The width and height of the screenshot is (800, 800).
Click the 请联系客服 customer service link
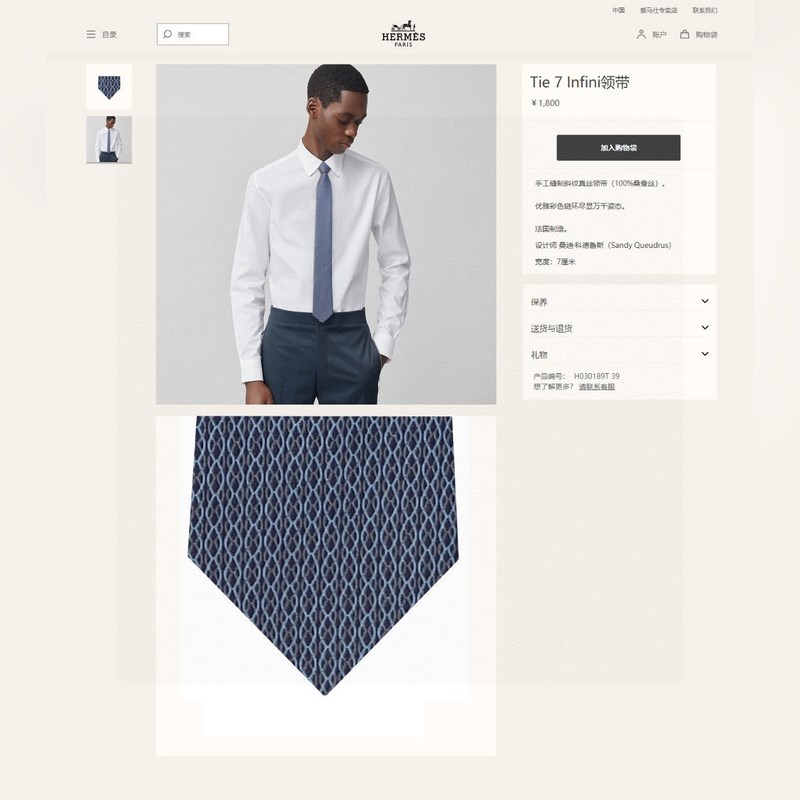click(x=596, y=387)
